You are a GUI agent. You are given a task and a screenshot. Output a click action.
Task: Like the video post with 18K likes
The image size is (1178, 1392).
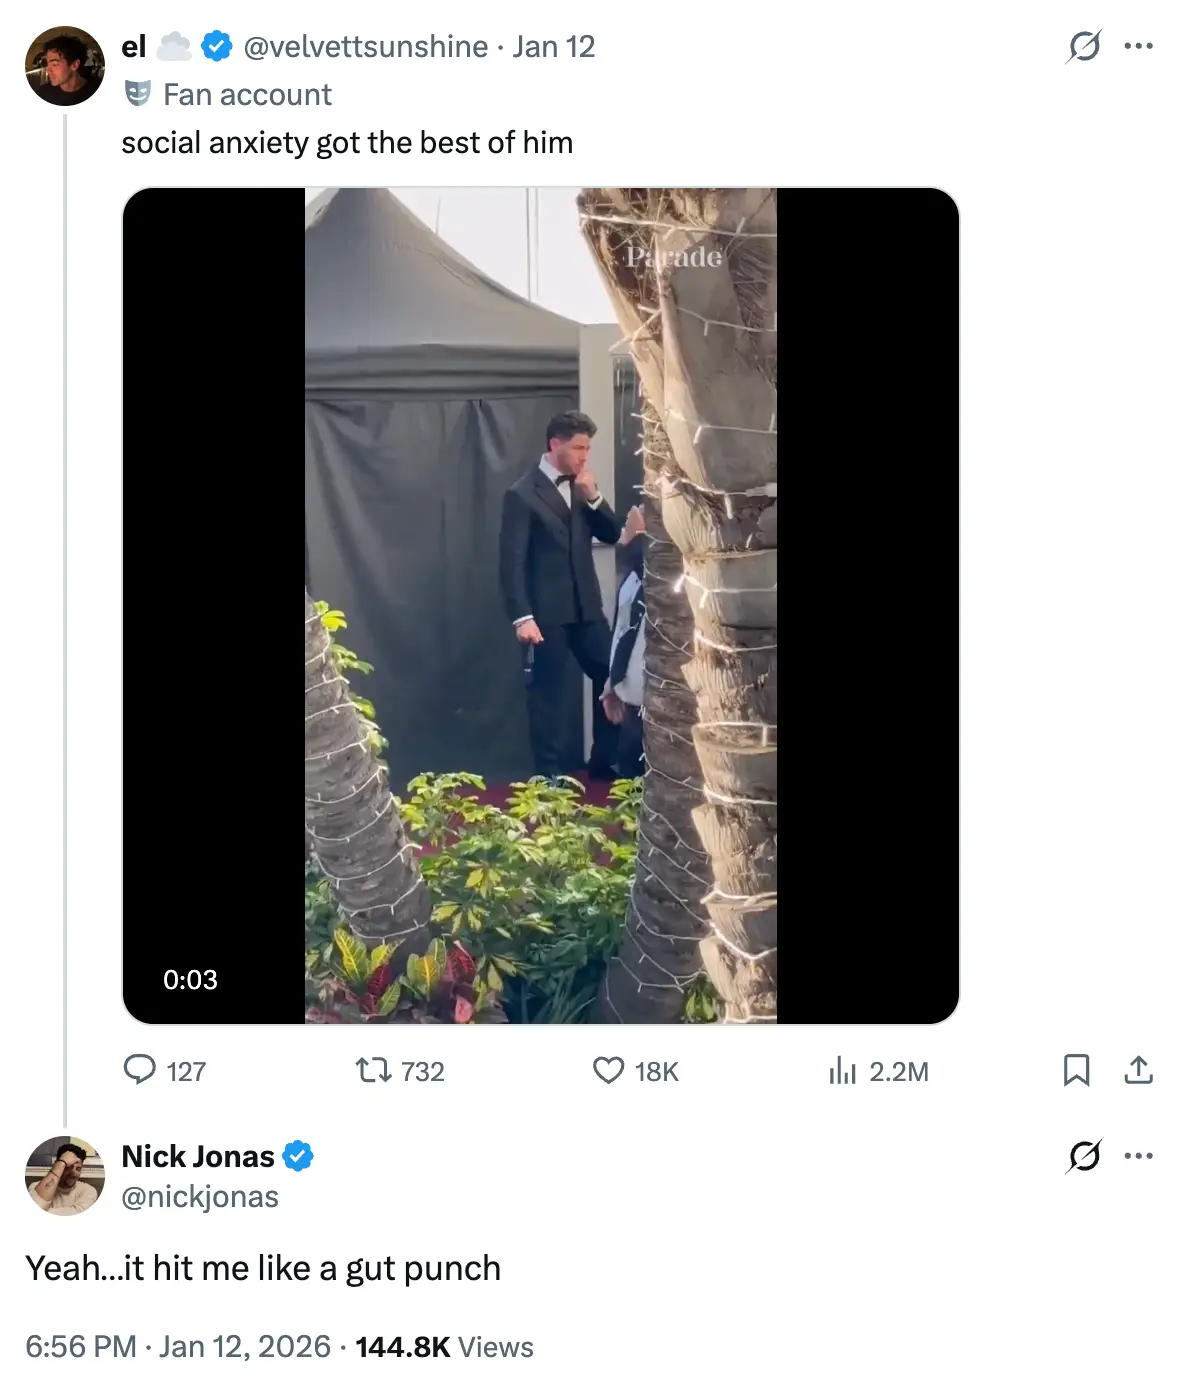coord(611,1071)
